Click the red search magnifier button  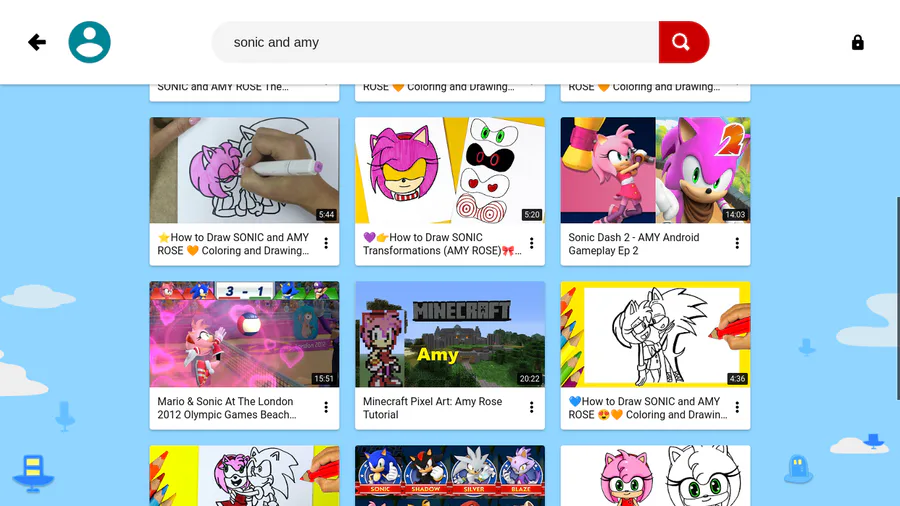click(x=684, y=42)
